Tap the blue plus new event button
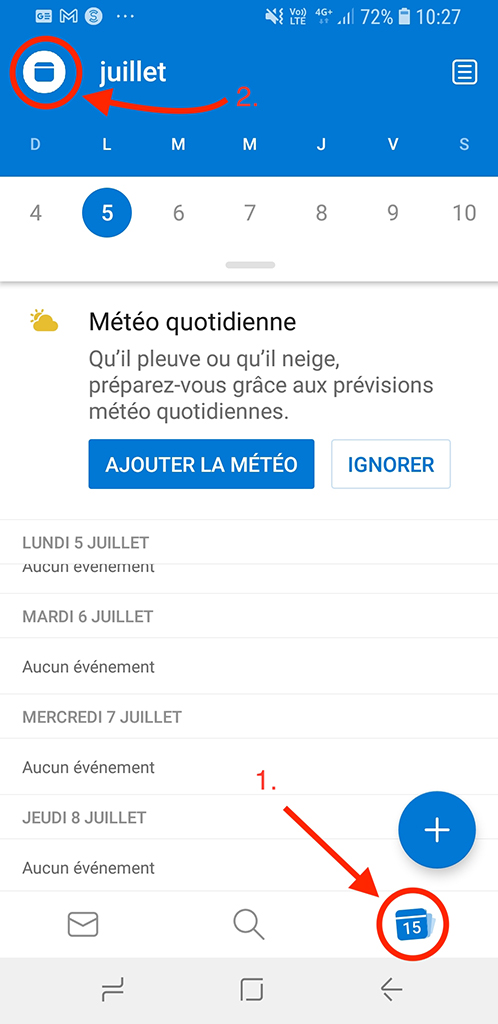Screen dimensions: 498x1024 [437, 829]
